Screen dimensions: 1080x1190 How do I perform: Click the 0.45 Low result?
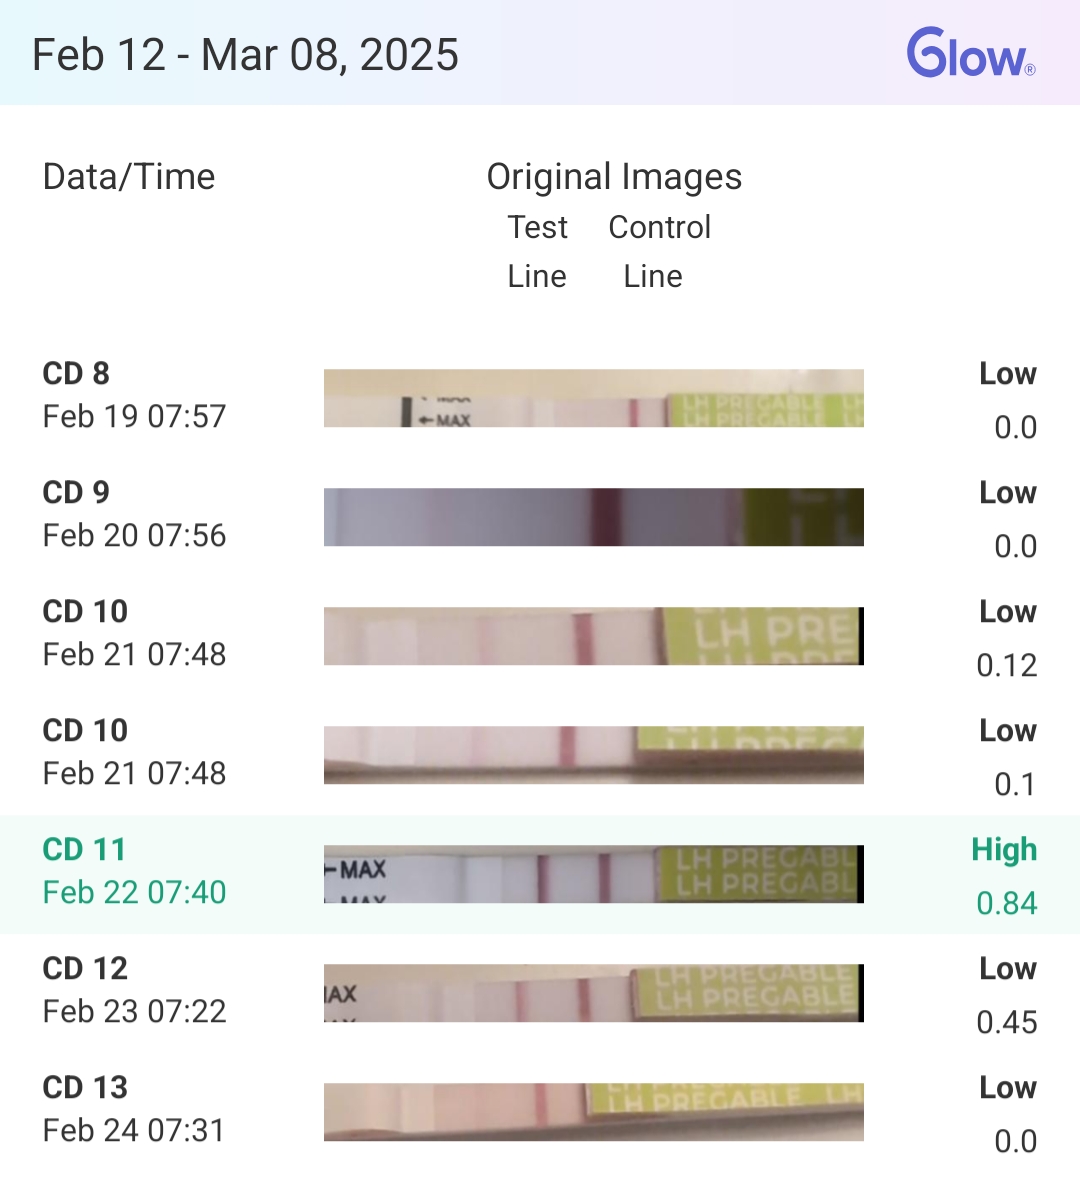pos(1007,995)
